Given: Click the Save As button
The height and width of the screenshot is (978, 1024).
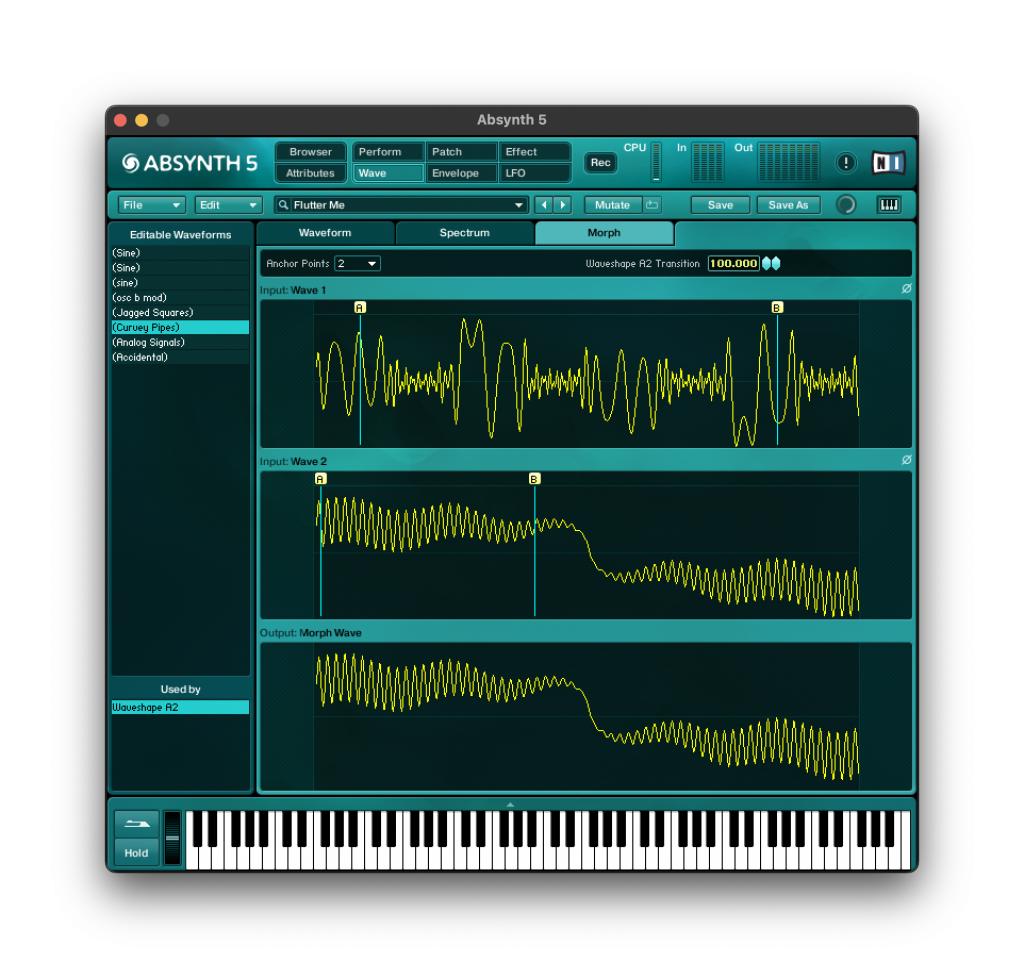Looking at the screenshot, I should click(788, 205).
